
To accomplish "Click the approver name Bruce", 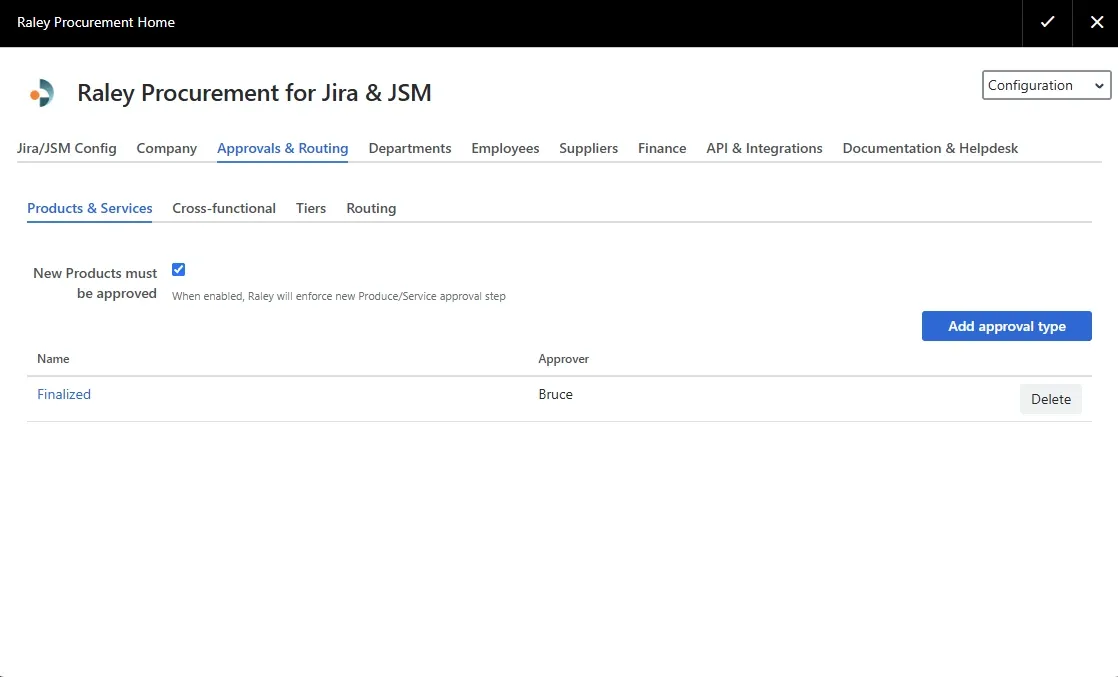I will pyautogui.click(x=555, y=395).
